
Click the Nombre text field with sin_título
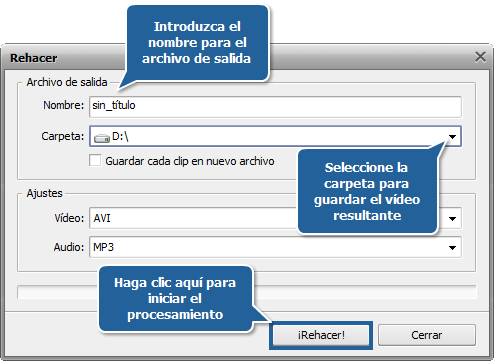275,107
